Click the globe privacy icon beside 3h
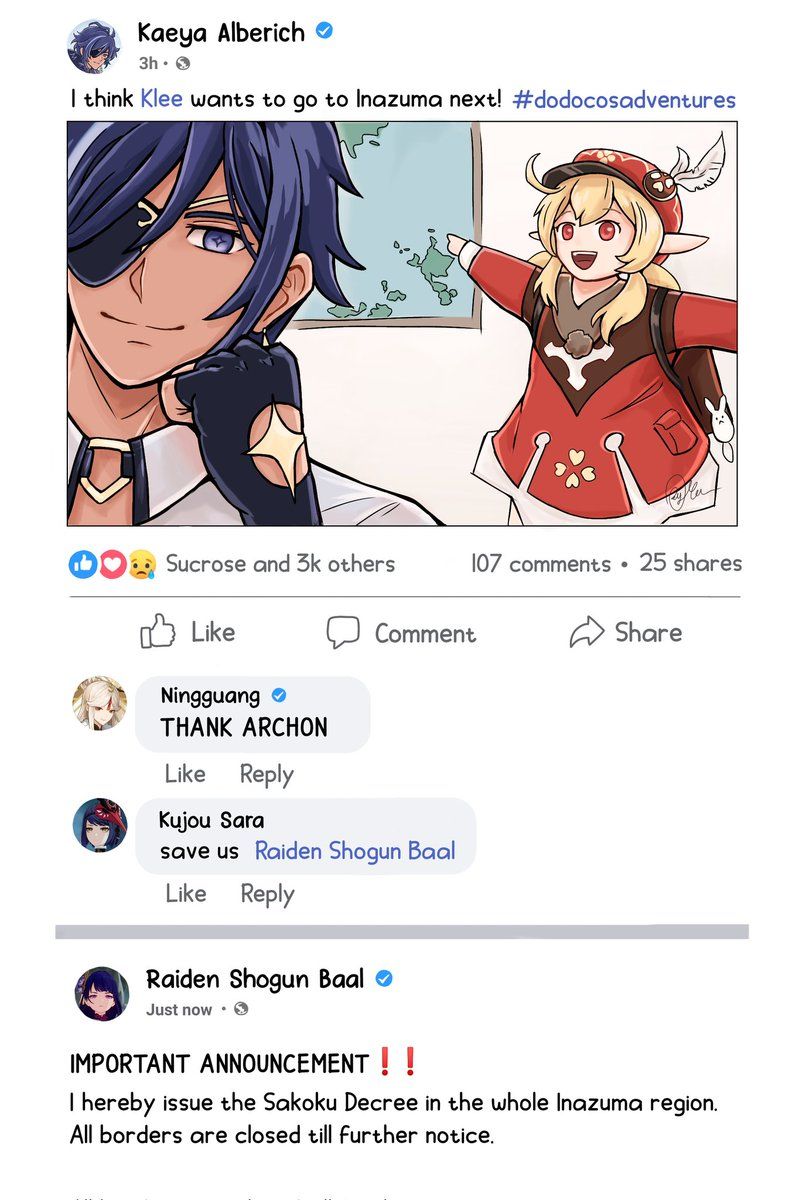809x1200 pixels. (182, 64)
